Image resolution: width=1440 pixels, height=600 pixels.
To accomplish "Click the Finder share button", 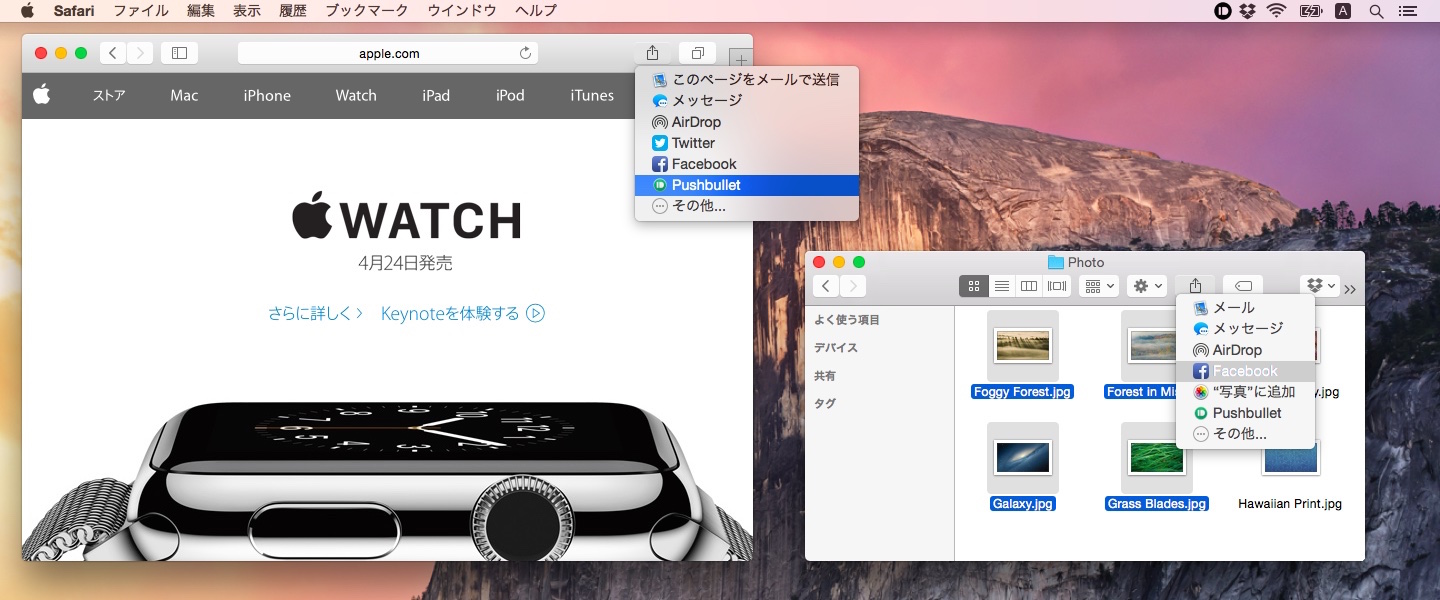I will point(1195,286).
